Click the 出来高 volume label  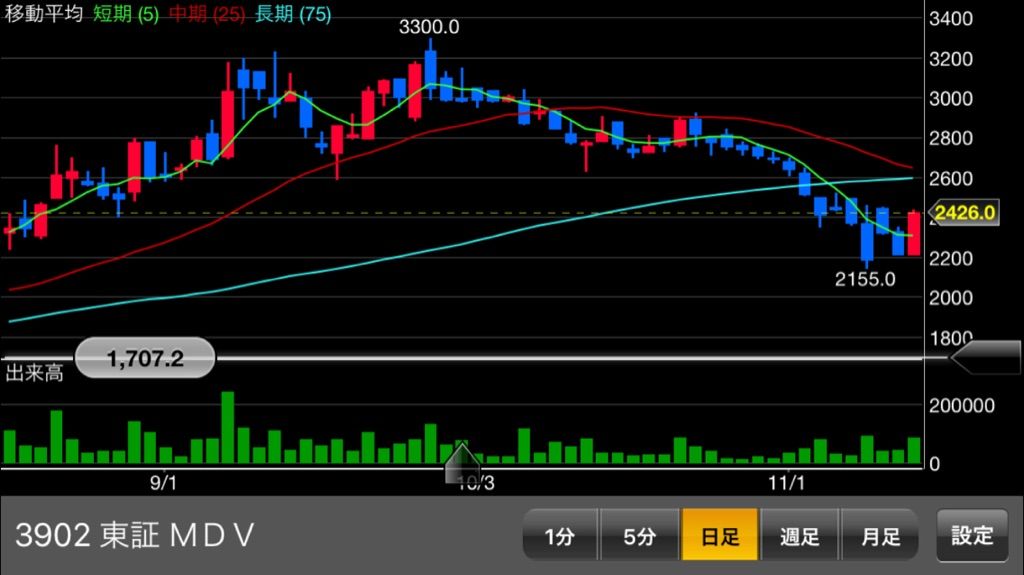pyautogui.click(x=35, y=372)
